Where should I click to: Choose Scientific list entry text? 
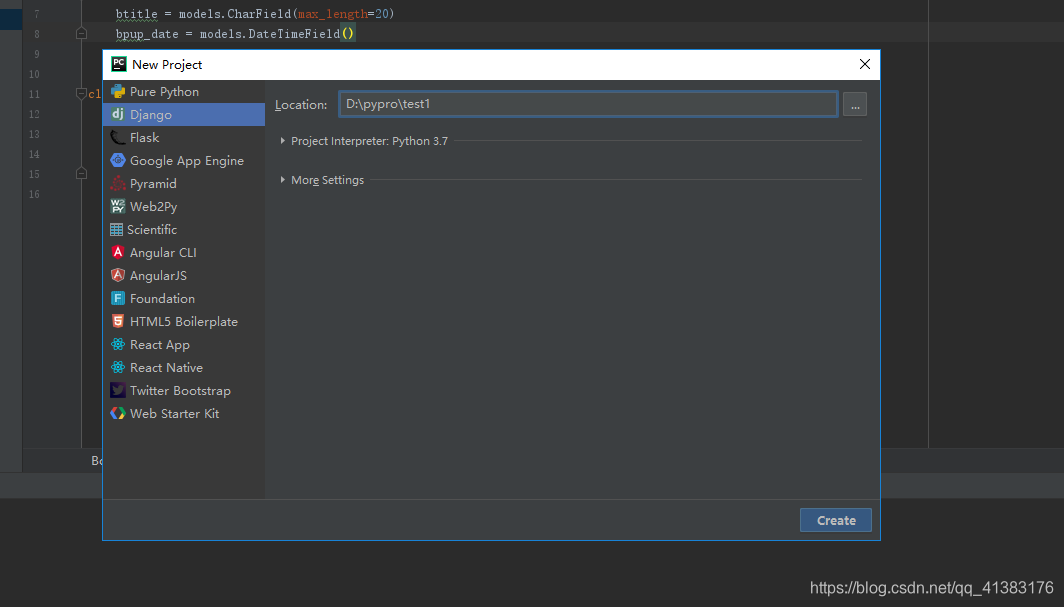152,229
